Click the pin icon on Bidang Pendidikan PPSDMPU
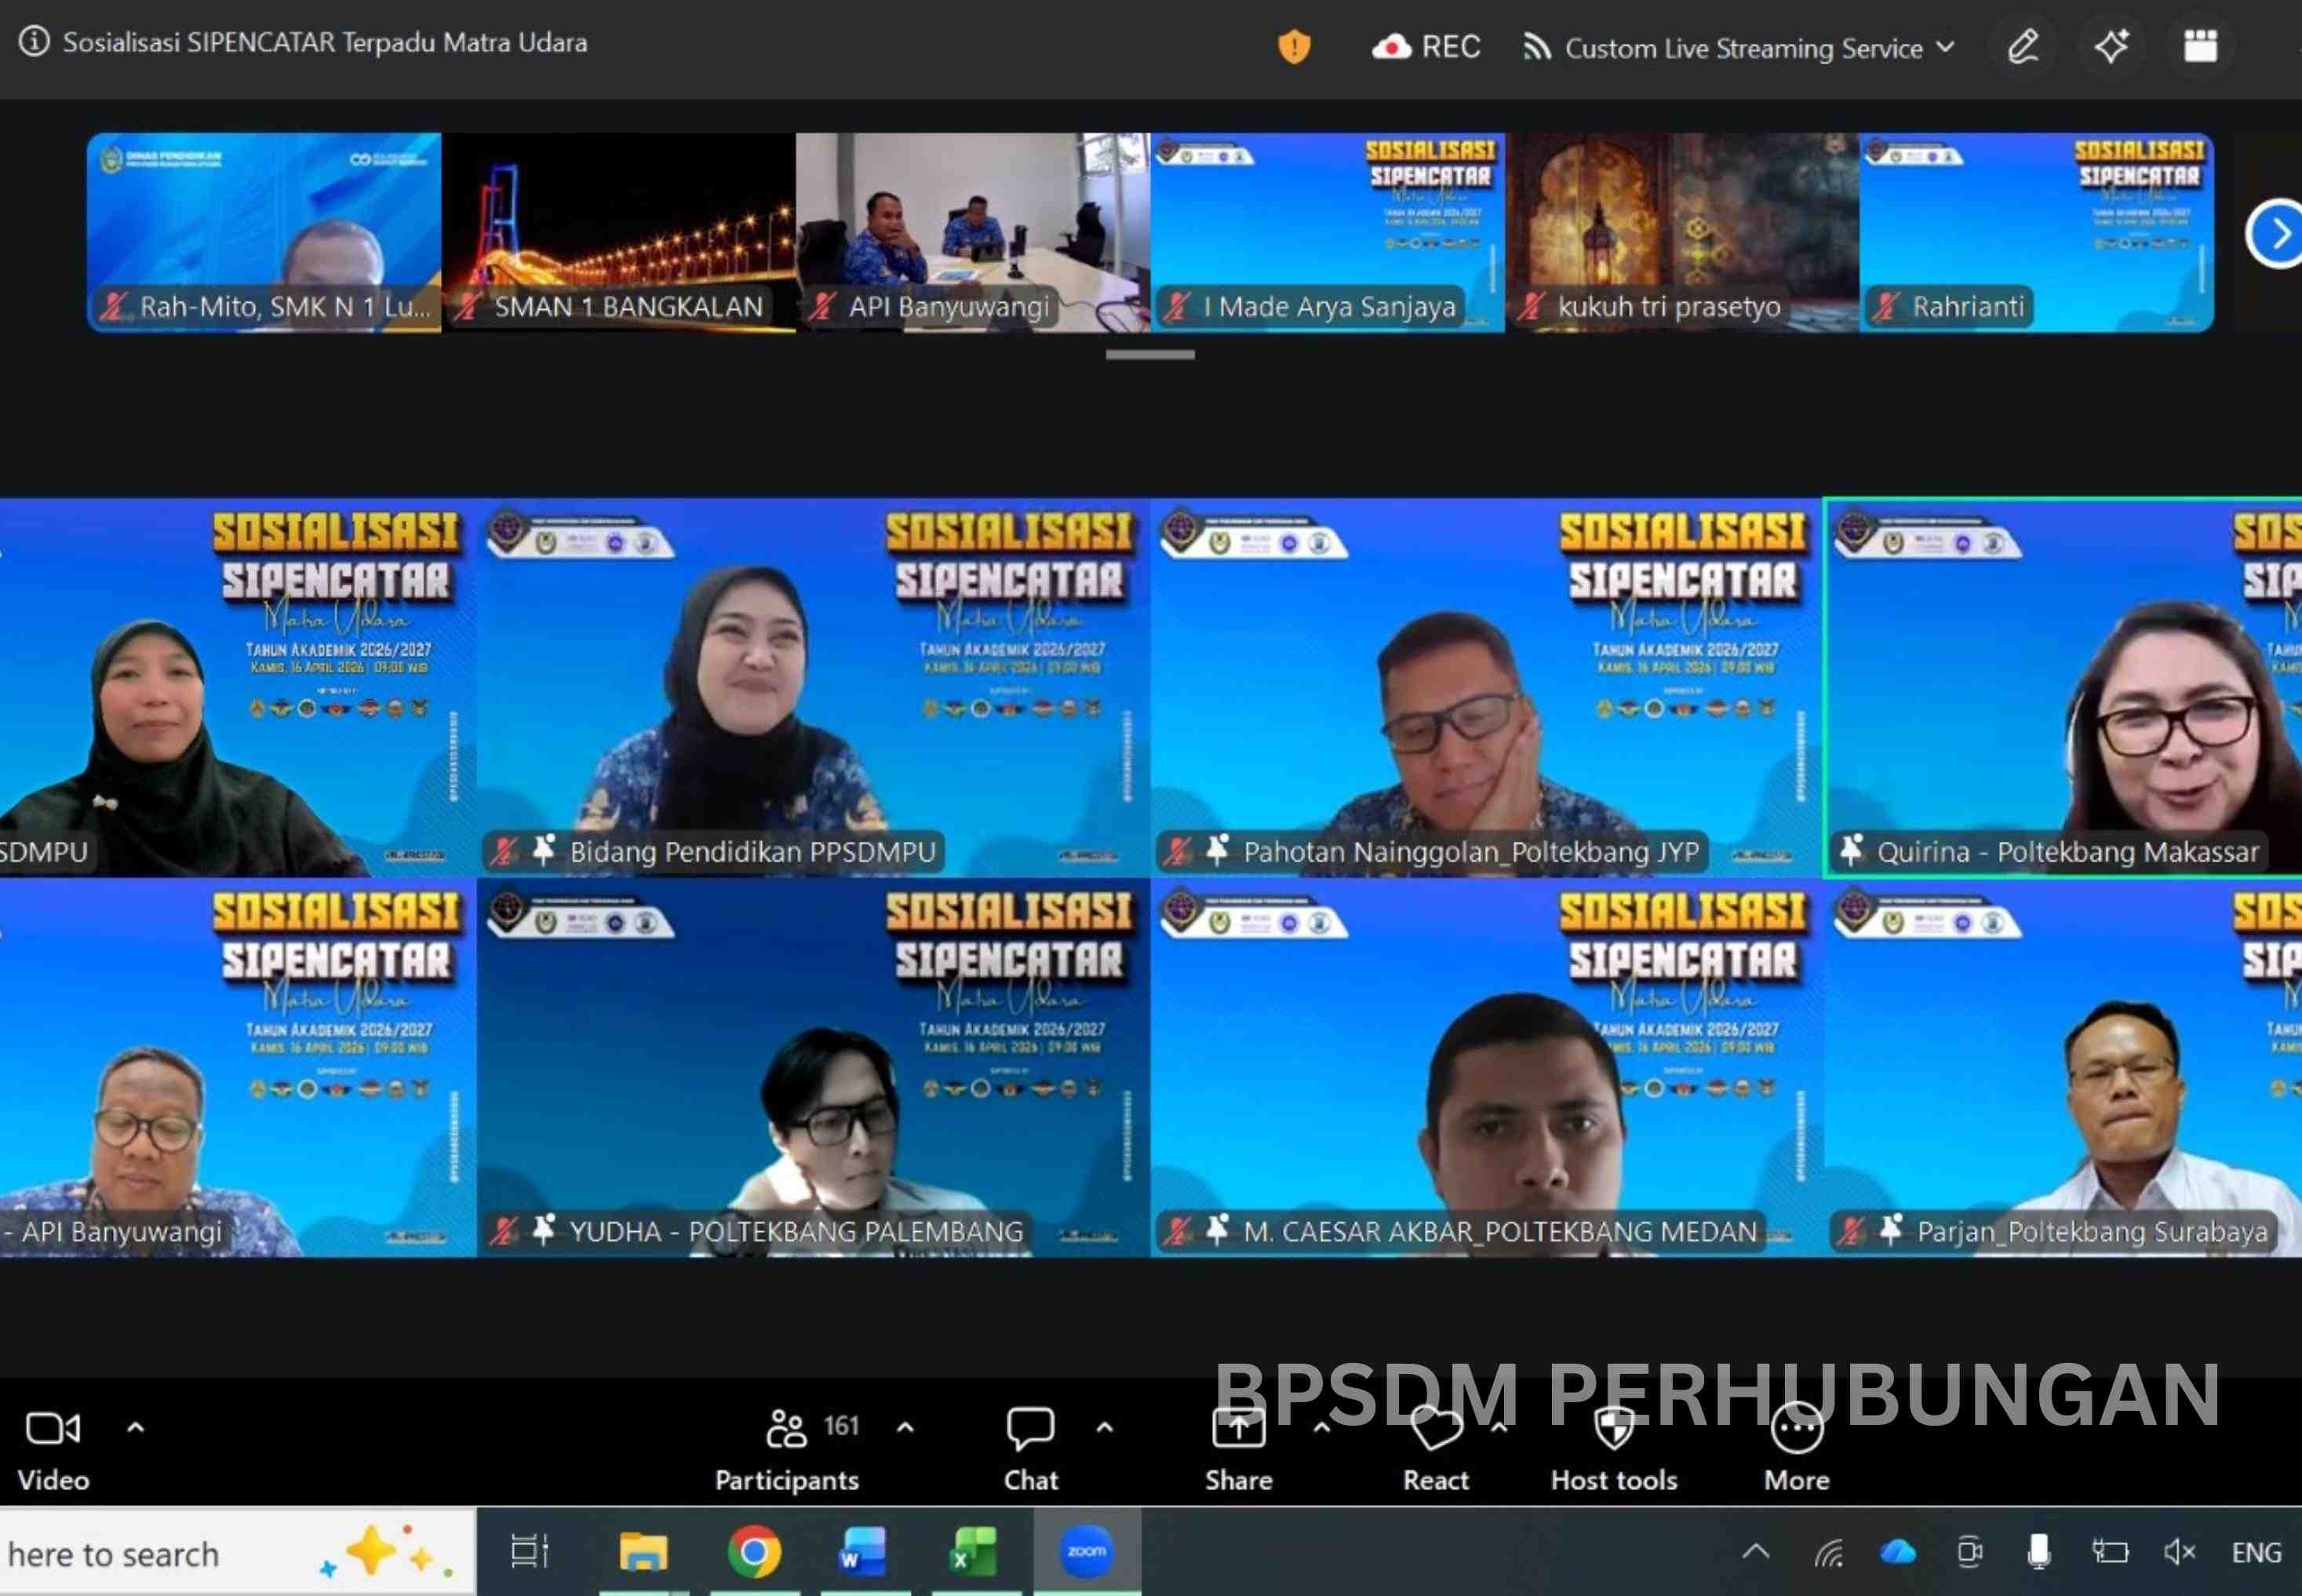The image size is (2302, 1596). pos(544,850)
